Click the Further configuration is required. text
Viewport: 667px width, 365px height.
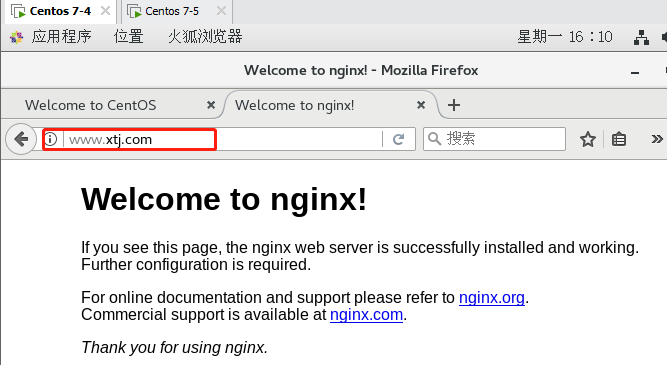click(196, 265)
